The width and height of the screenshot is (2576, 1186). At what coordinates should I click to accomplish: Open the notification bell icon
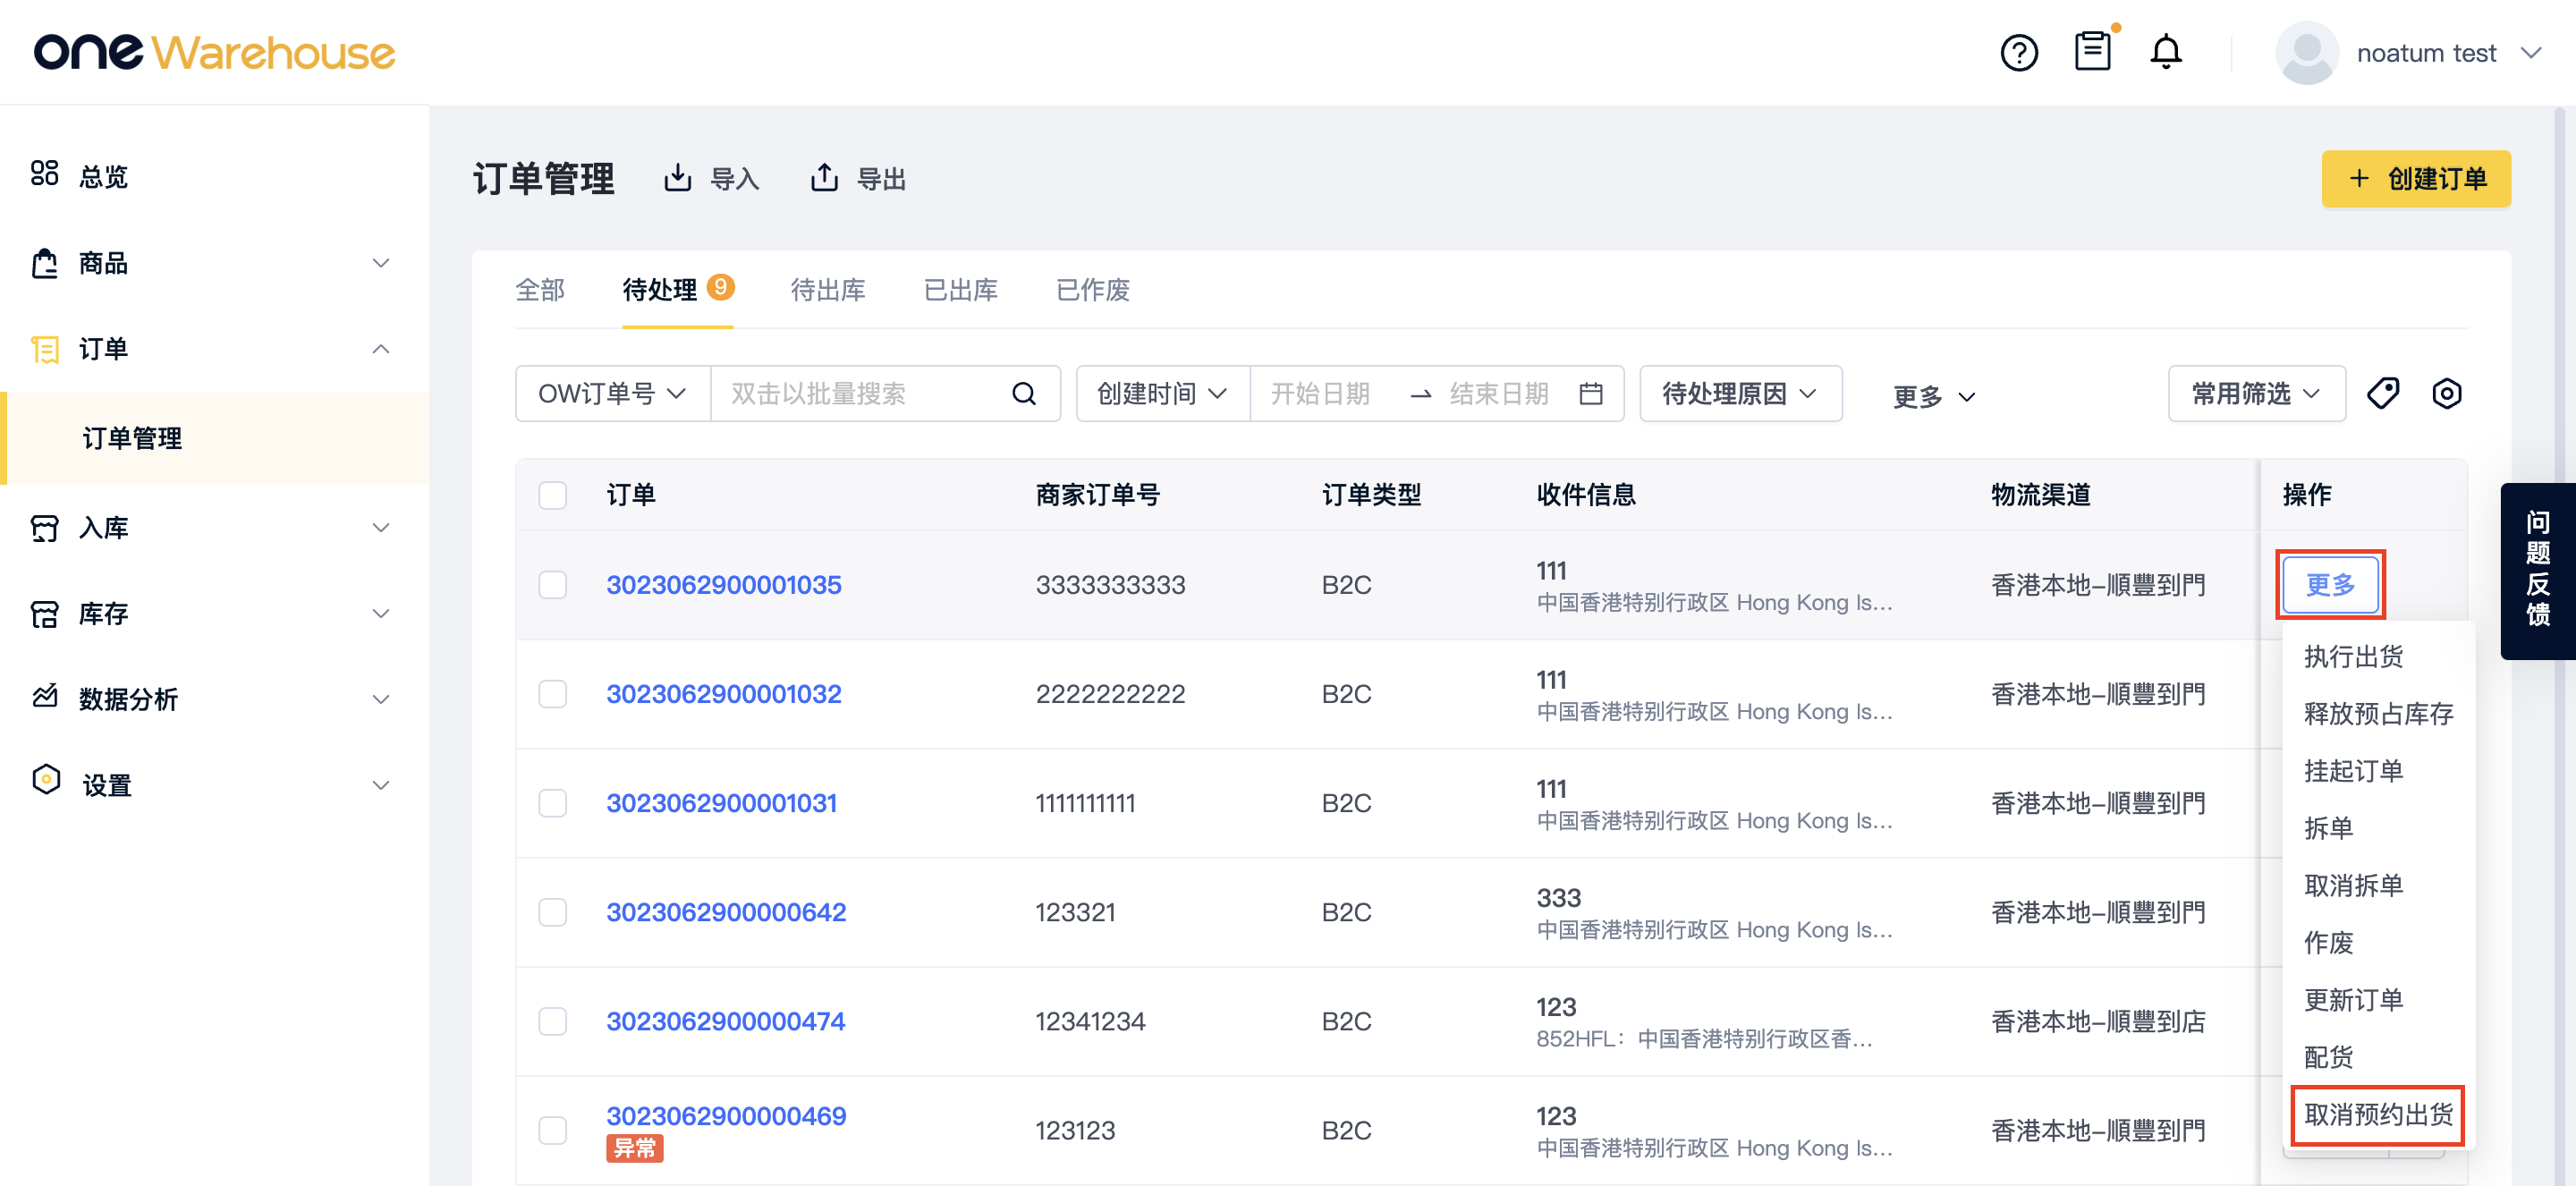pyautogui.click(x=2165, y=52)
